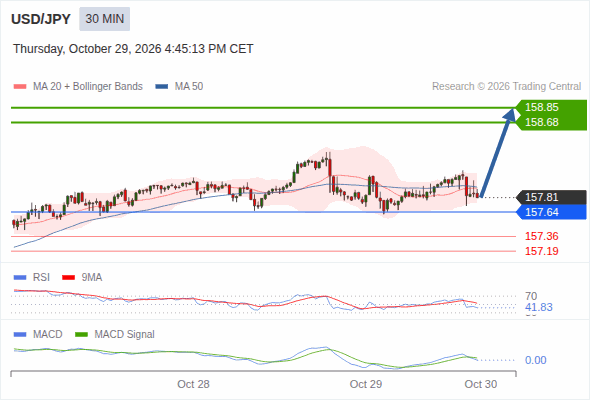
Task: Click the MA 20 + Bollinger Bands red swatch
Action: point(20,87)
